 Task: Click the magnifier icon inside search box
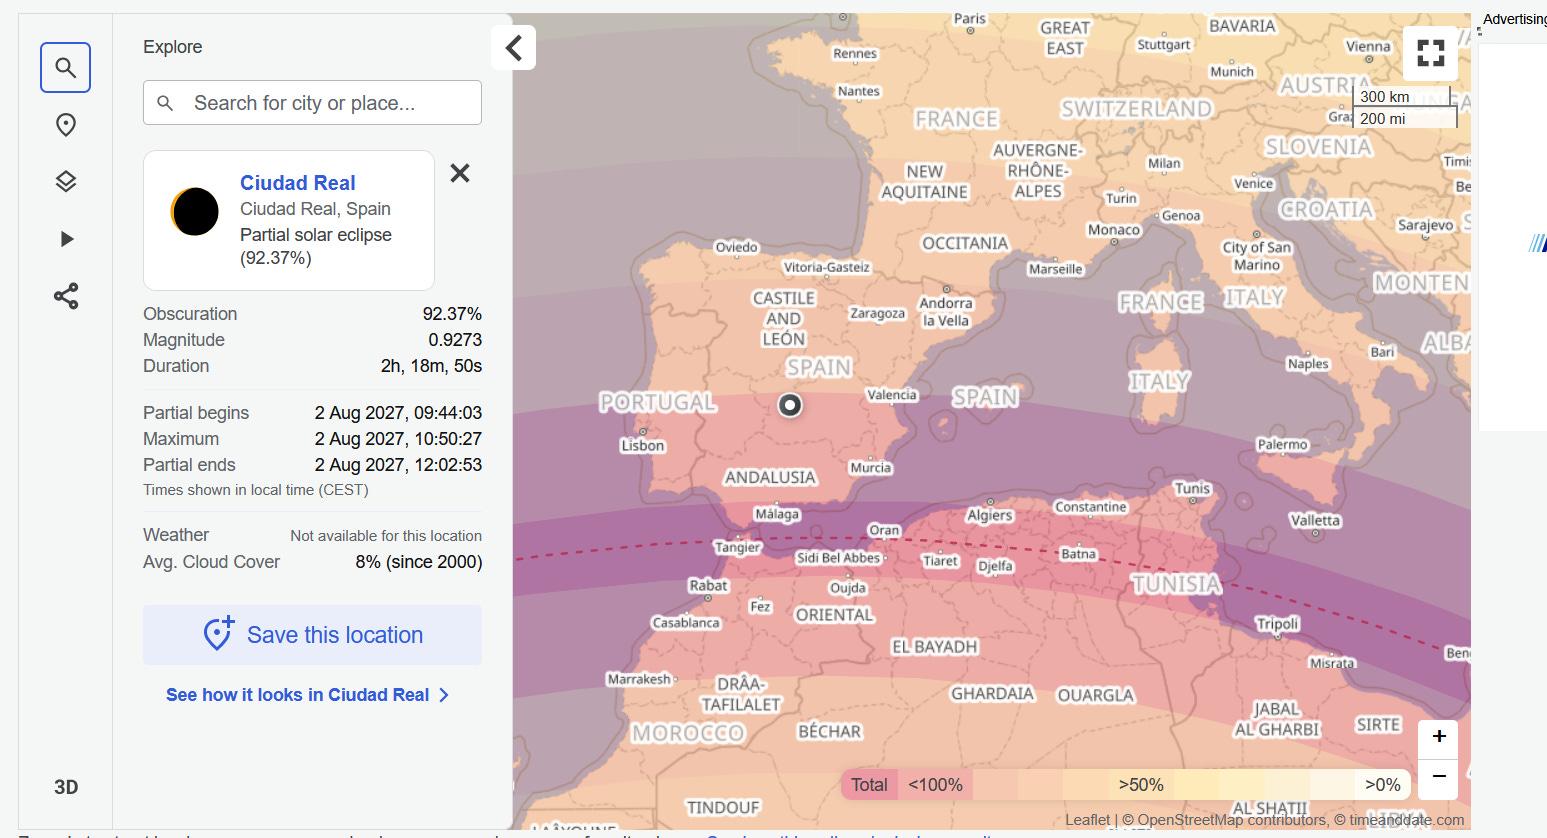coord(166,103)
